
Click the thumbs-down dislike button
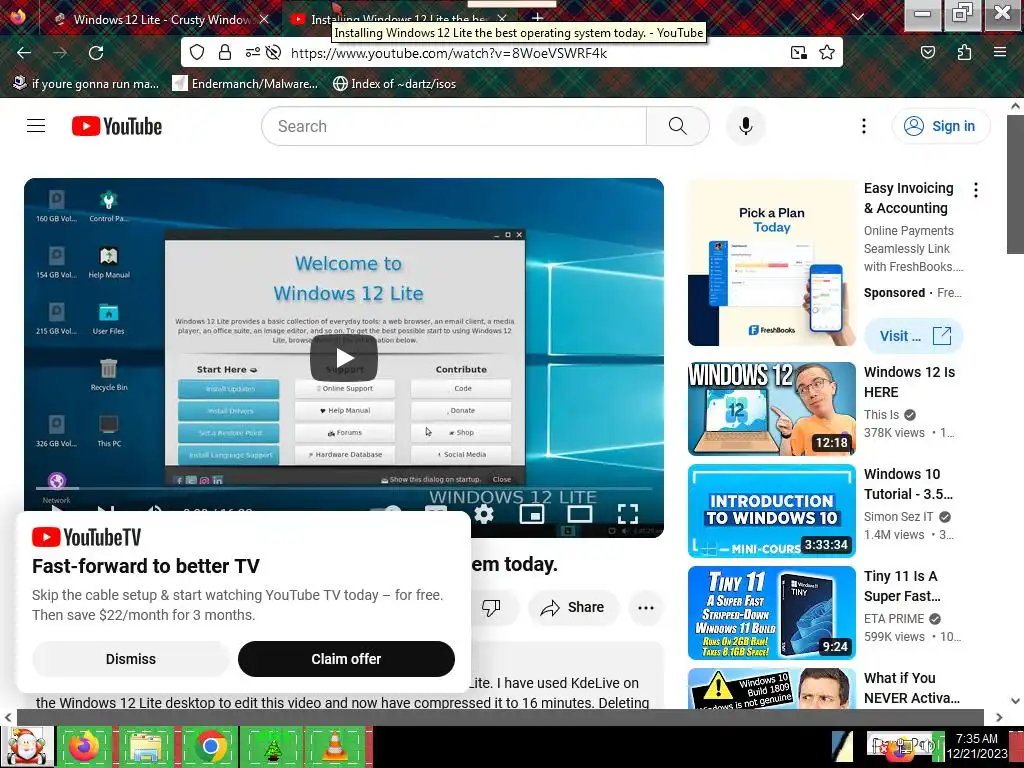491,608
